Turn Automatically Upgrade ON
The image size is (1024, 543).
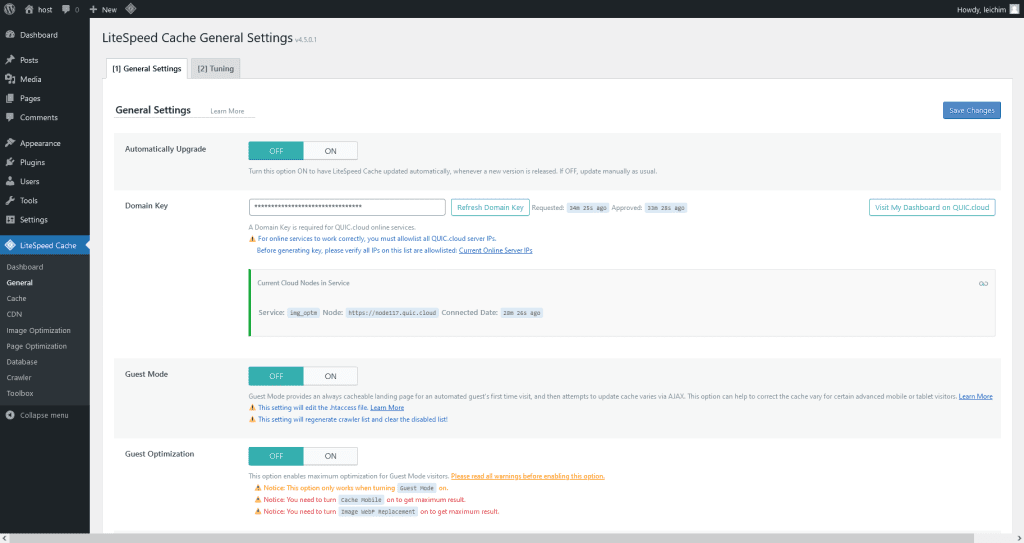point(330,150)
